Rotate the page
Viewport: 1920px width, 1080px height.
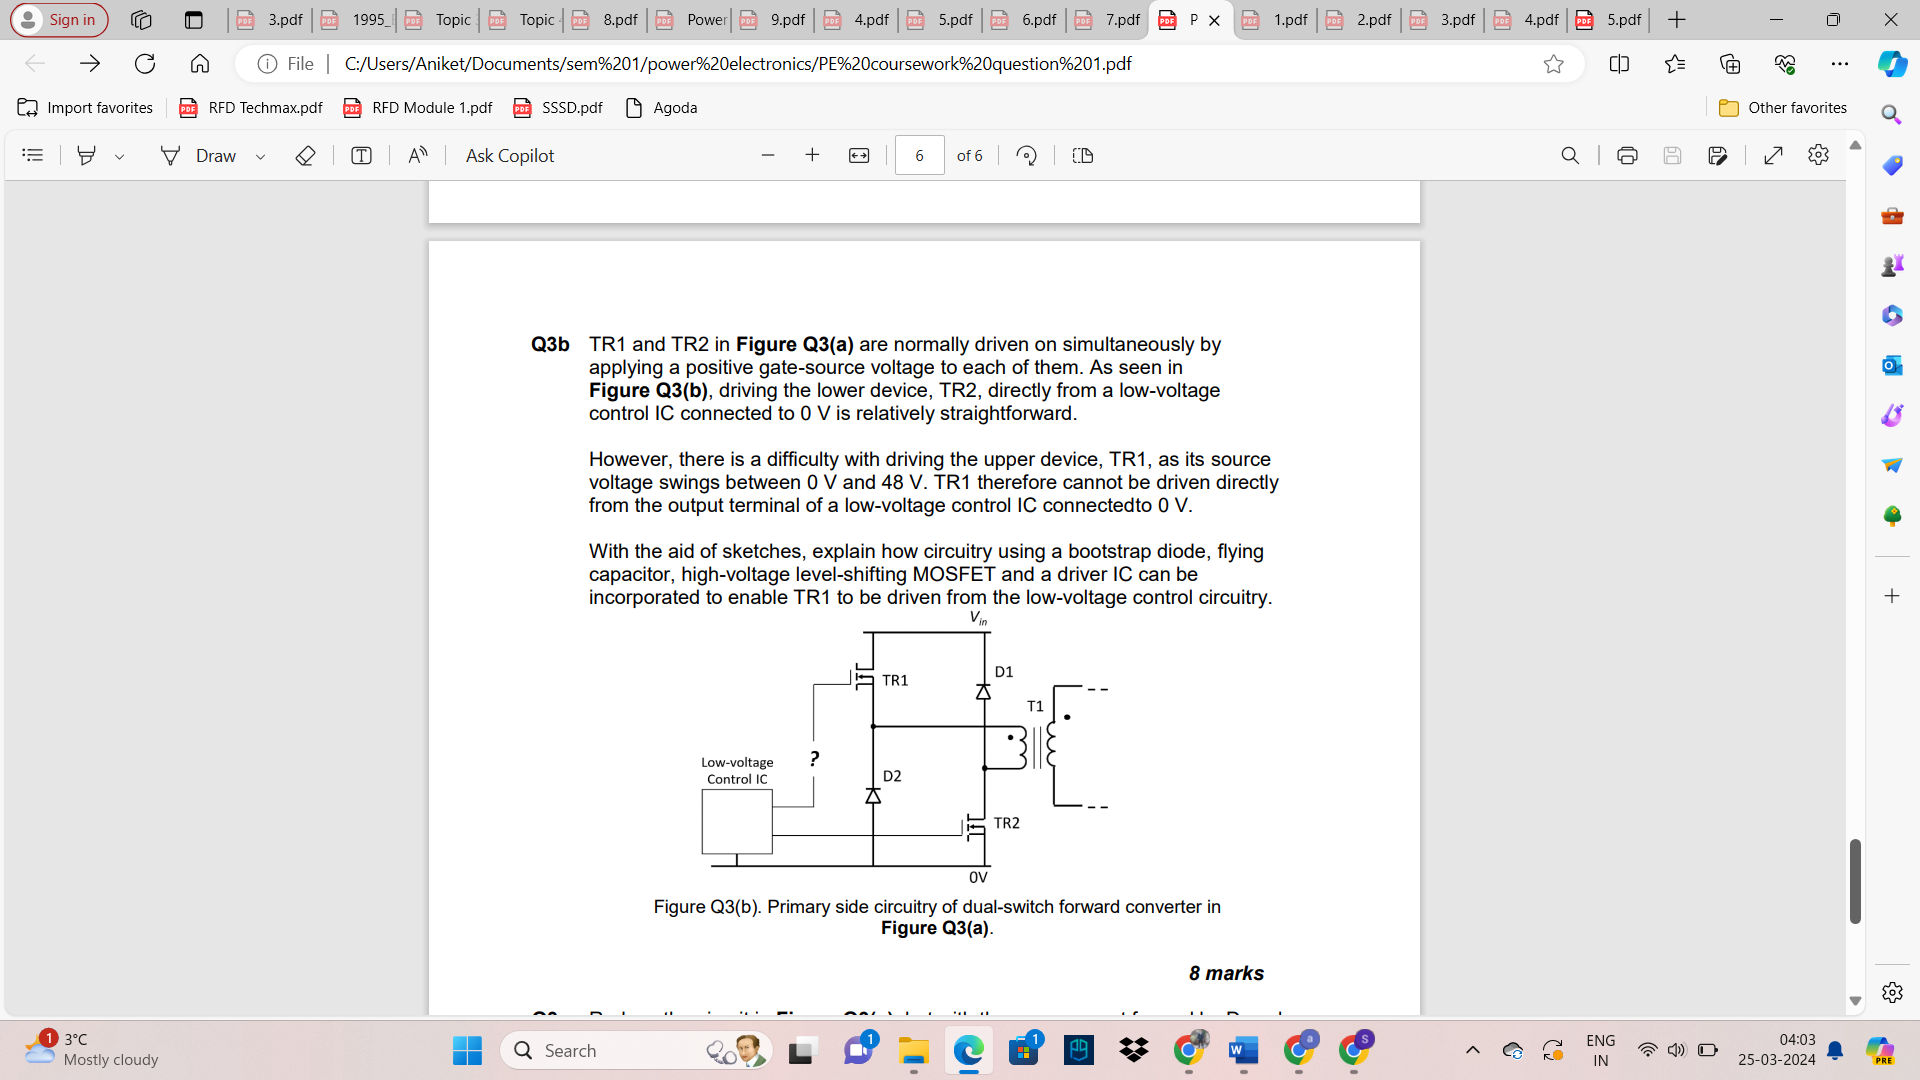coord(1026,155)
